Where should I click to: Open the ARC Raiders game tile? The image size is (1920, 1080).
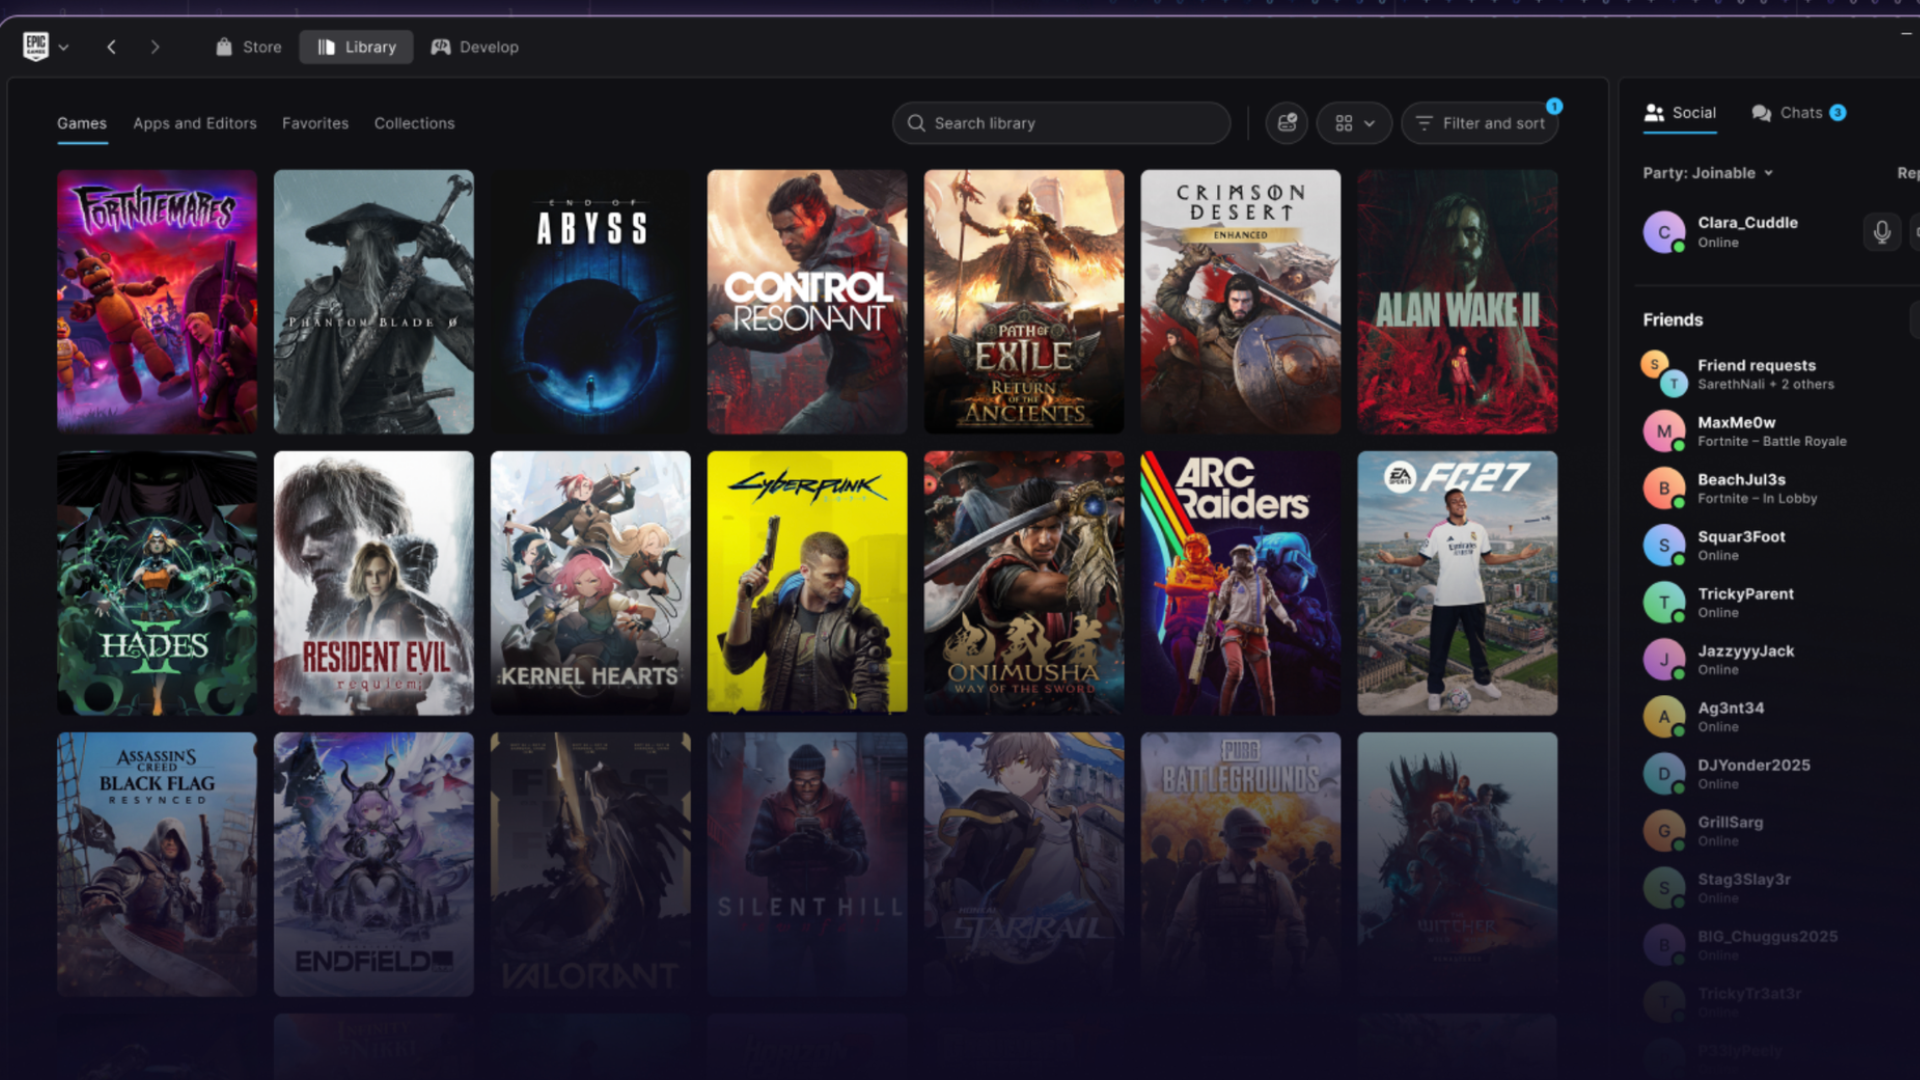click(x=1241, y=583)
